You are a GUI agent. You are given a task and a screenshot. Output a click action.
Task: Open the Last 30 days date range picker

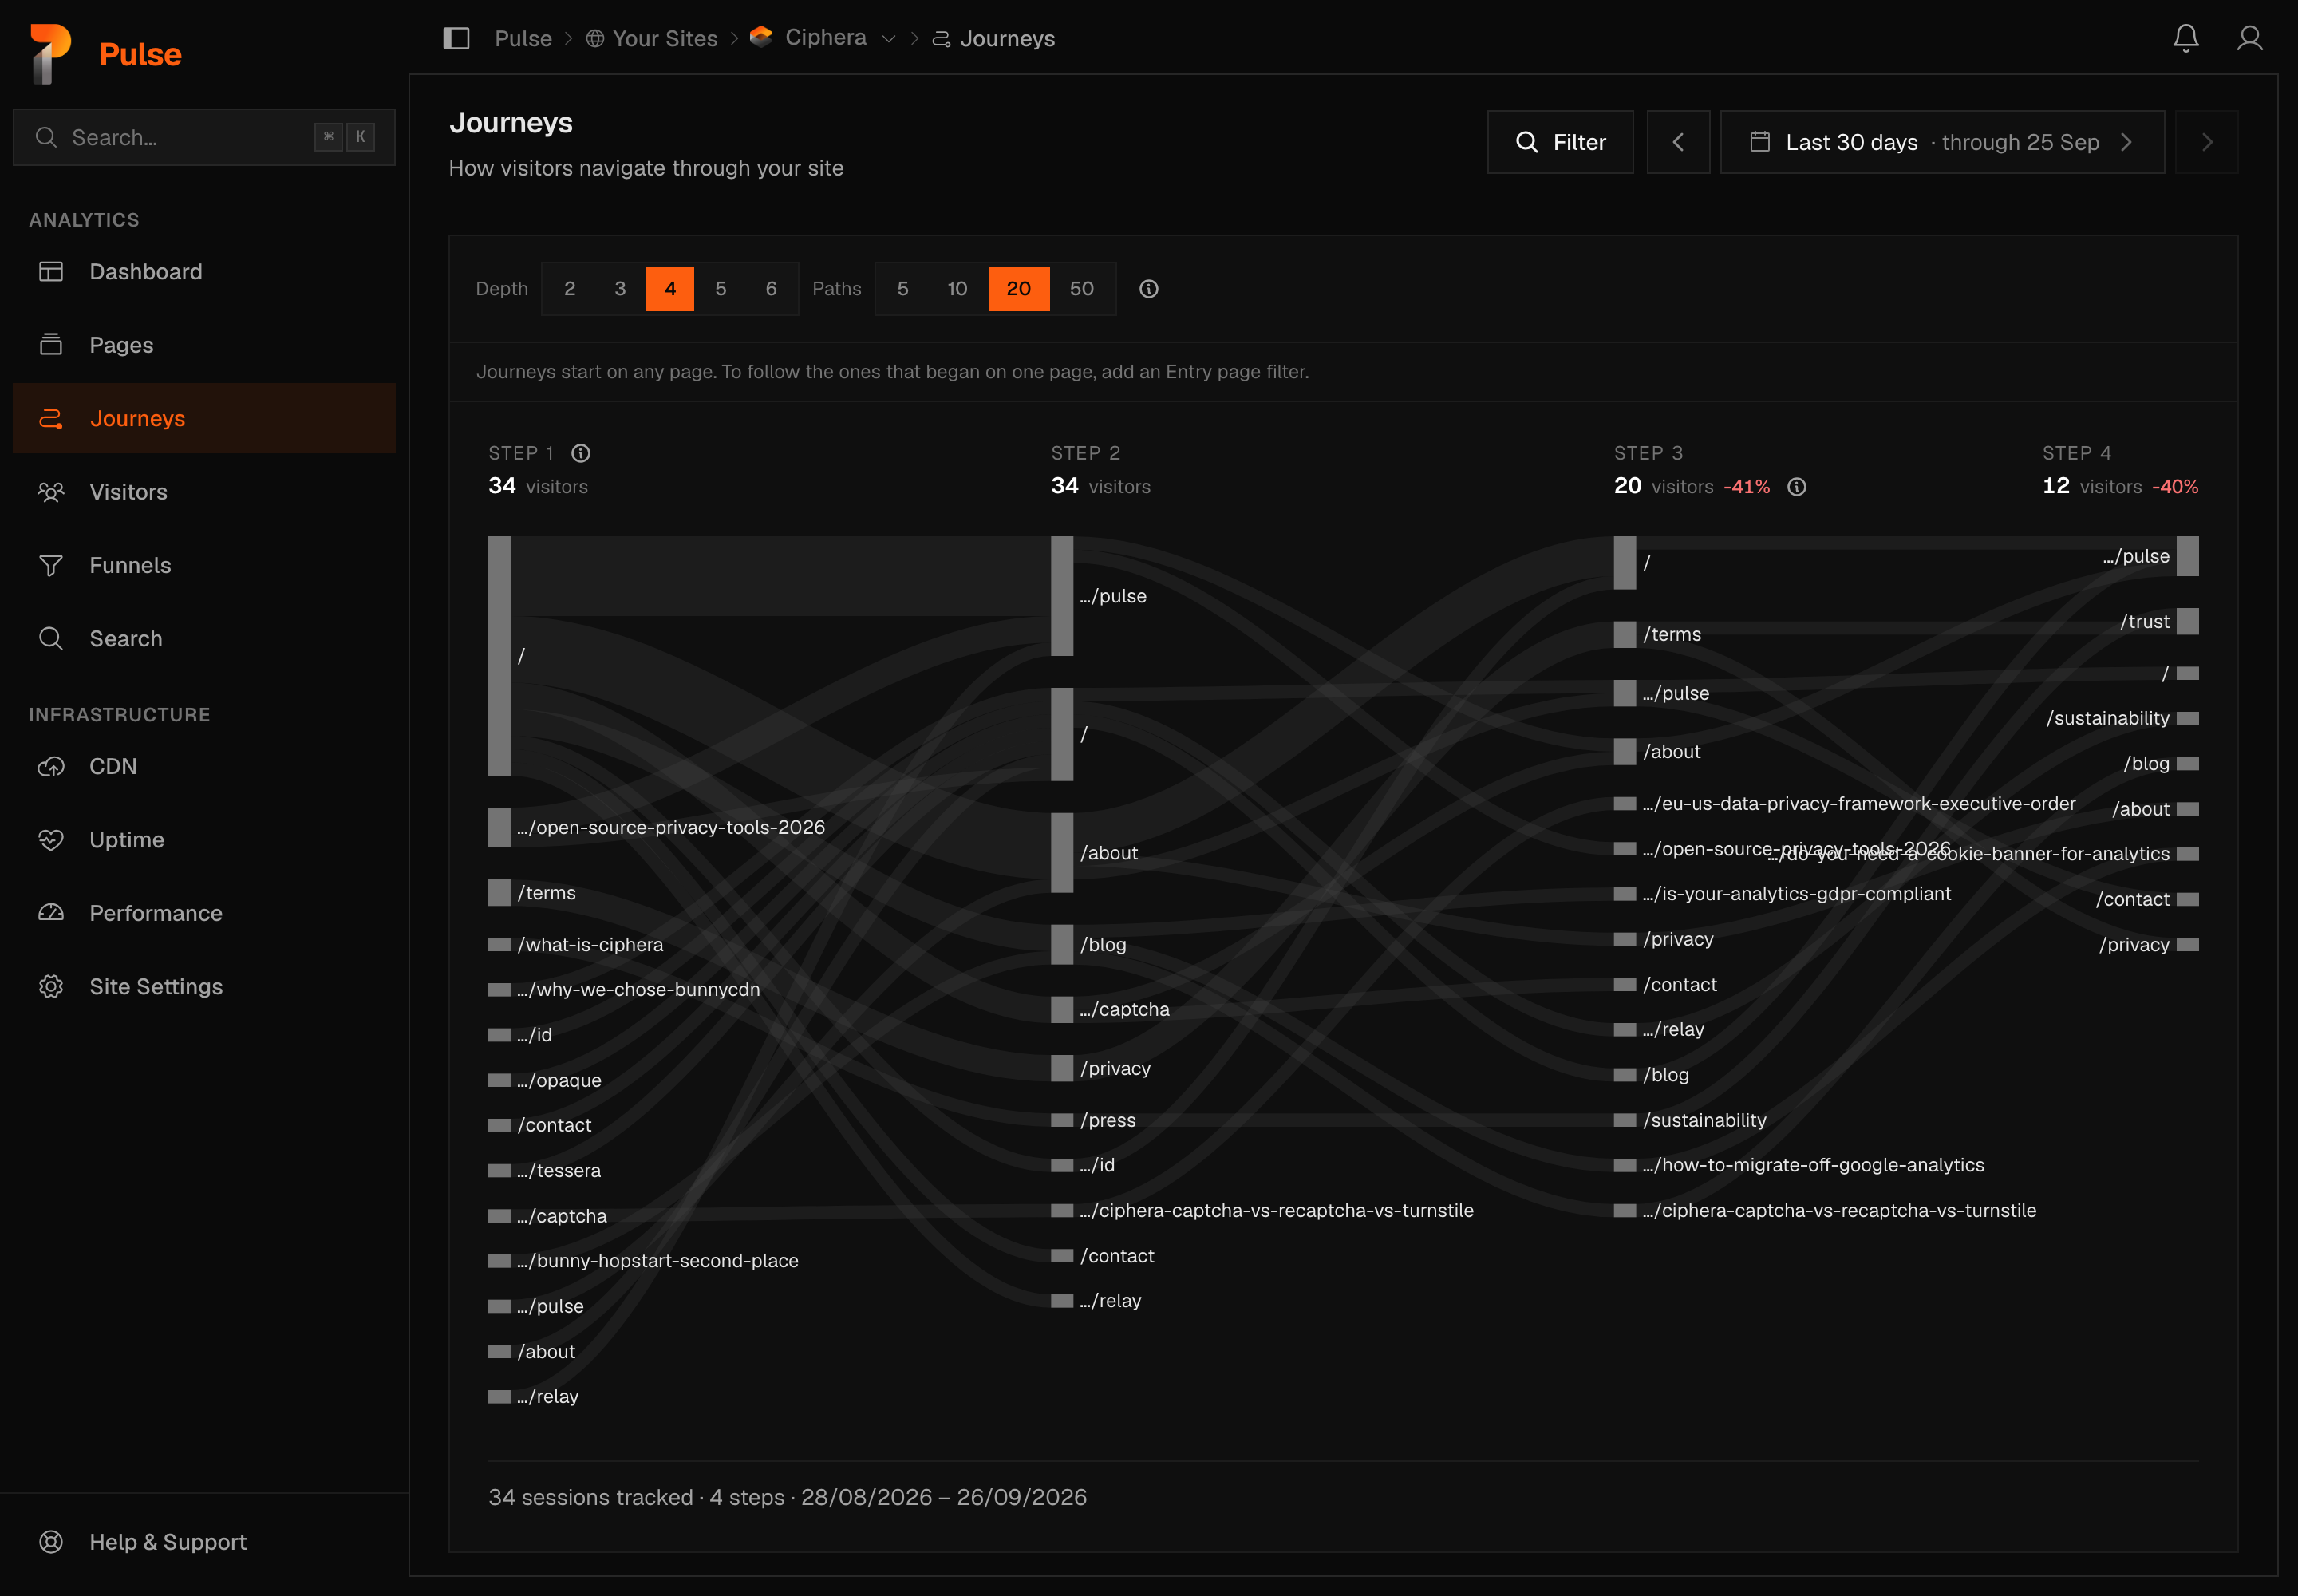1941,142
